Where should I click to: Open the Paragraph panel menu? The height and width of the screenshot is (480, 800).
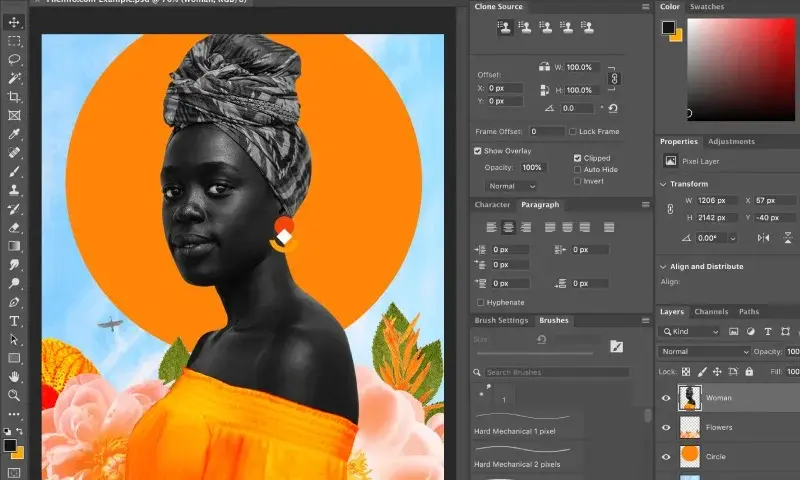pos(645,205)
